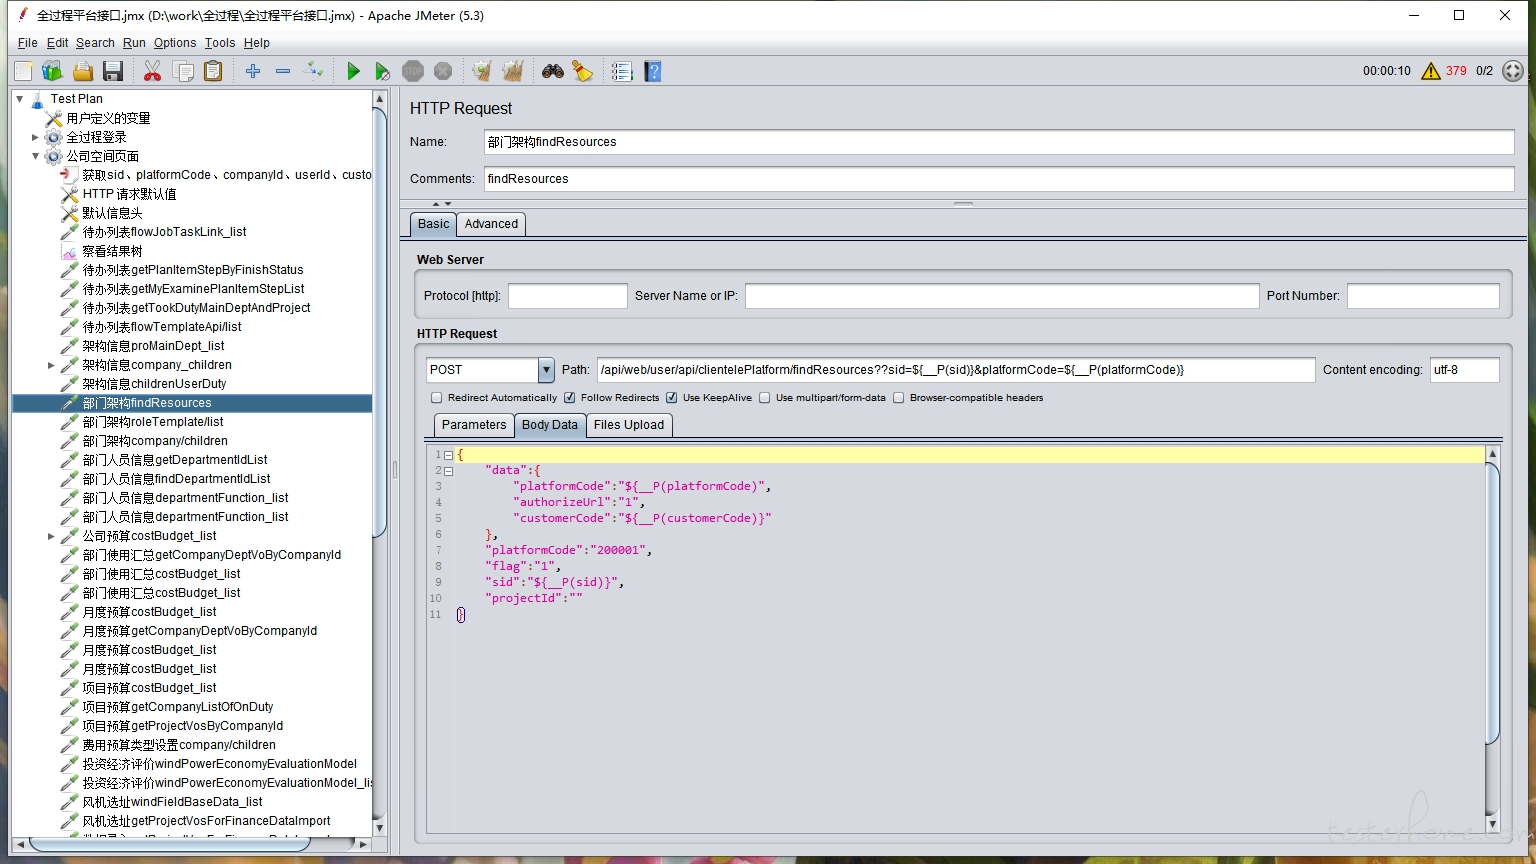Toggle Redirect Automatically checkbox
Image resolution: width=1536 pixels, height=864 pixels.
pyautogui.click(x=436, y=398)
